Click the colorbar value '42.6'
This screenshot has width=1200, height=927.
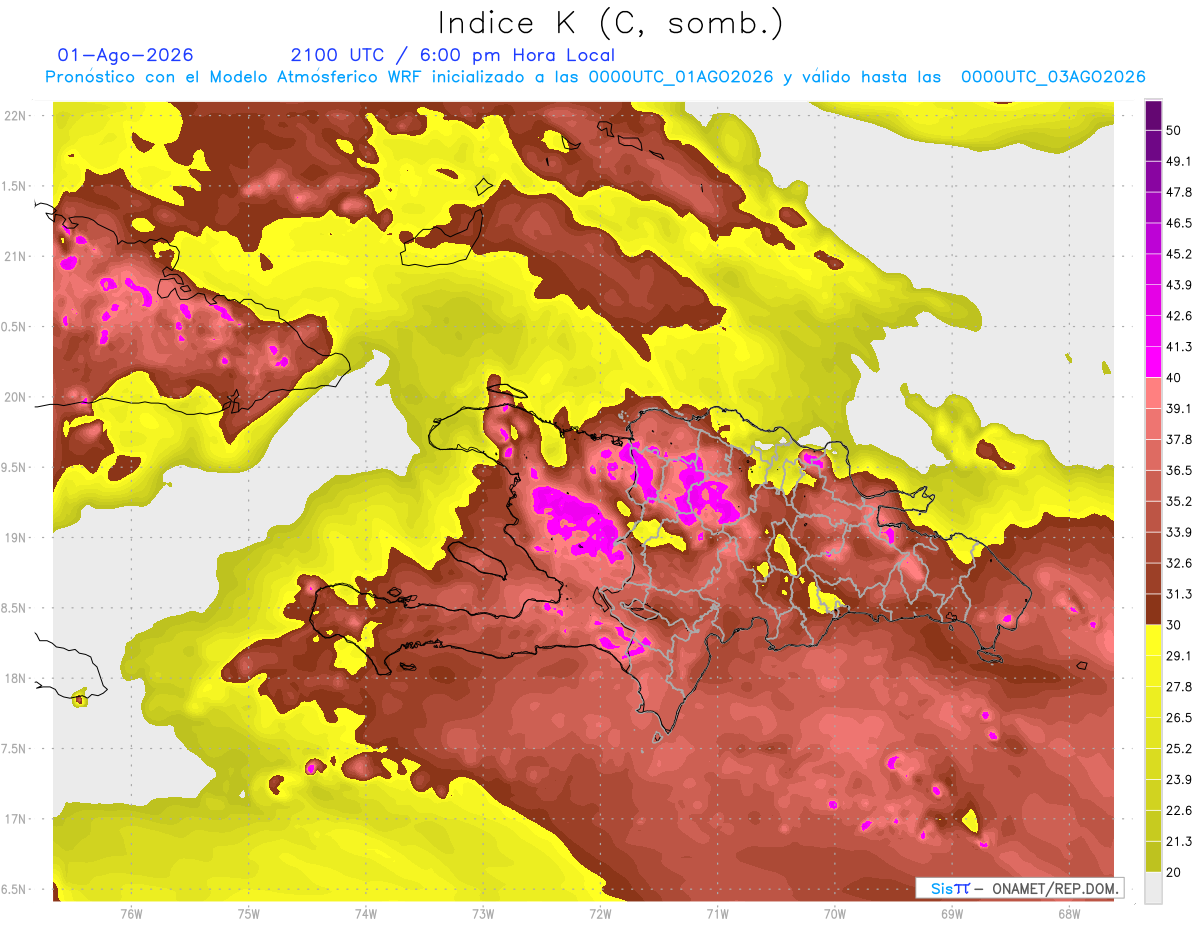1178,316
